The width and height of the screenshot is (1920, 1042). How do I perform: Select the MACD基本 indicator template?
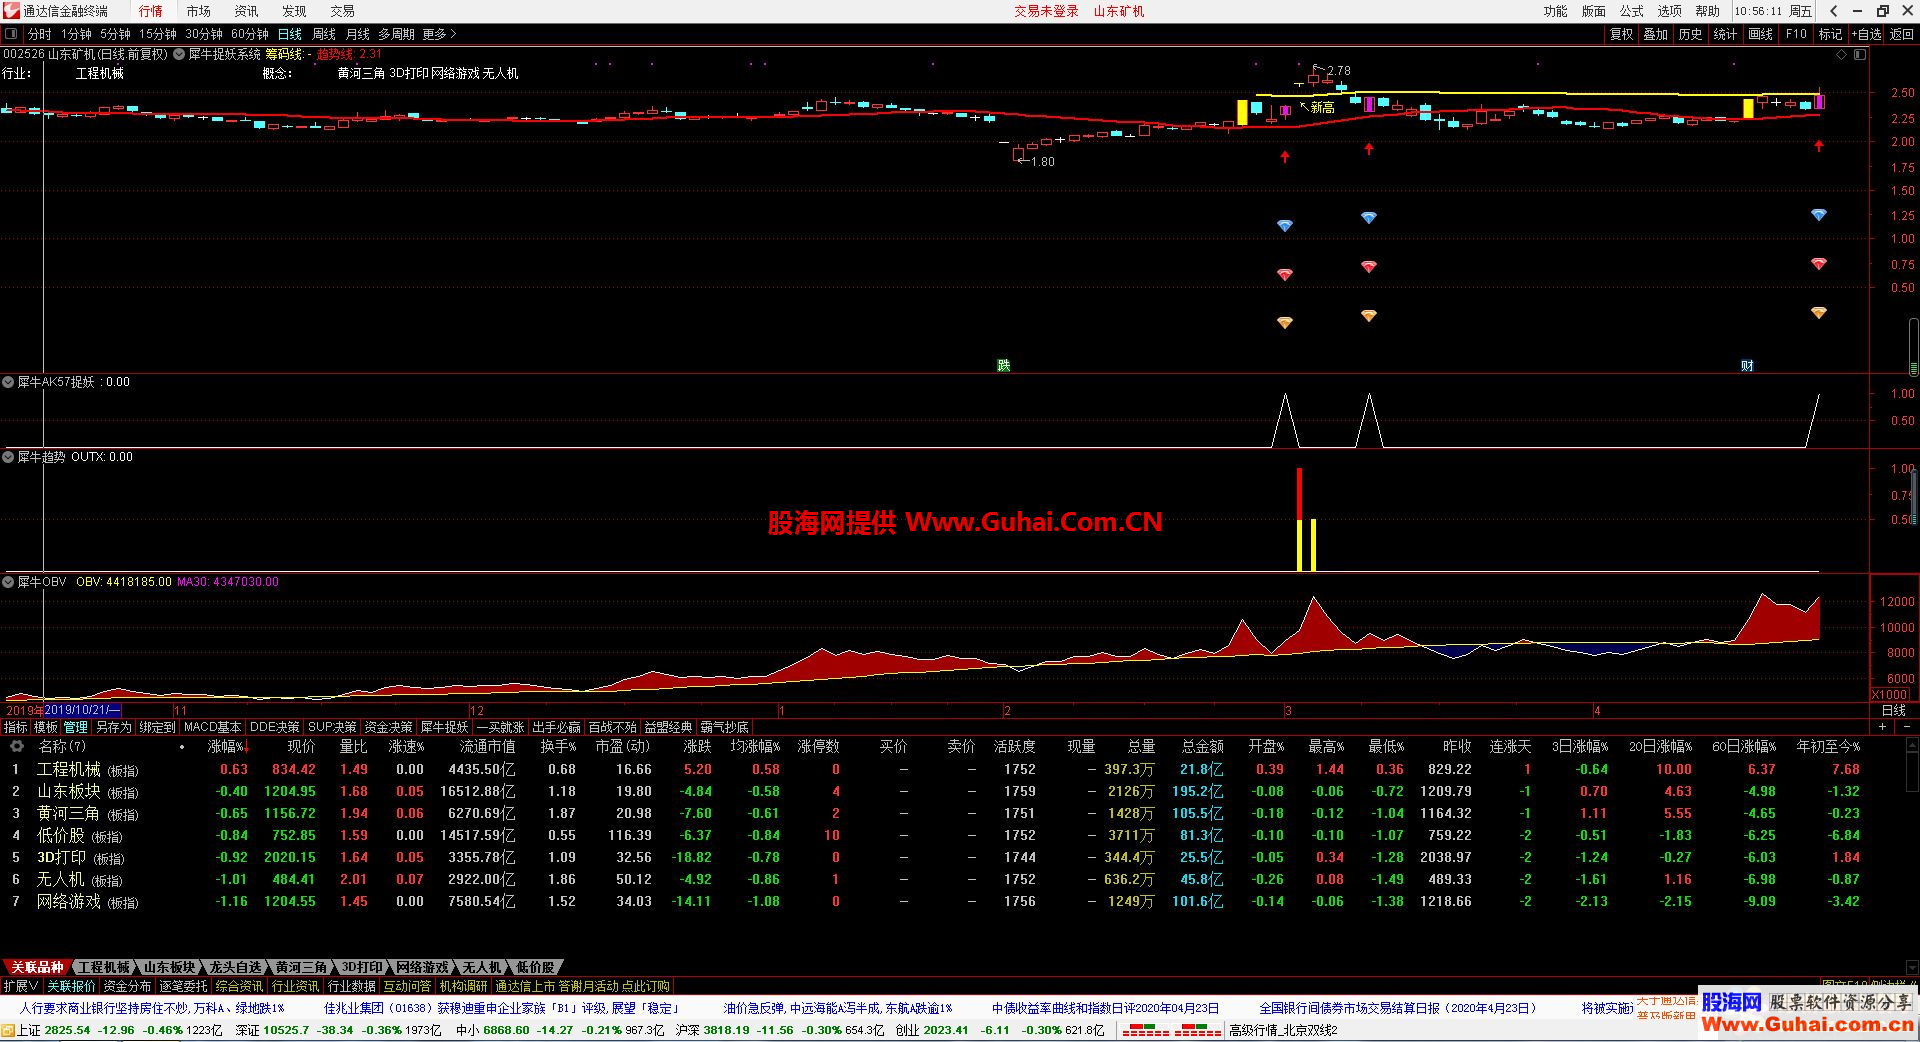click(213, 727)
